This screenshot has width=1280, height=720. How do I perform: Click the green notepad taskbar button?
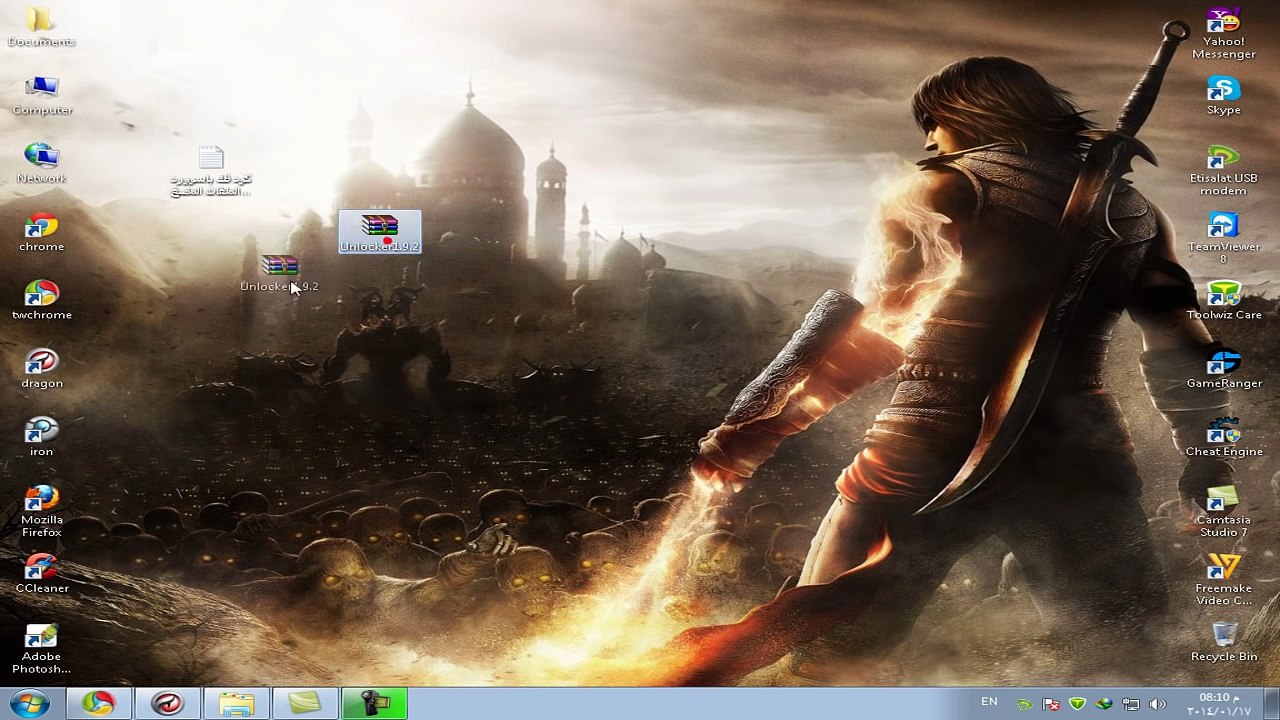[305, 704]
